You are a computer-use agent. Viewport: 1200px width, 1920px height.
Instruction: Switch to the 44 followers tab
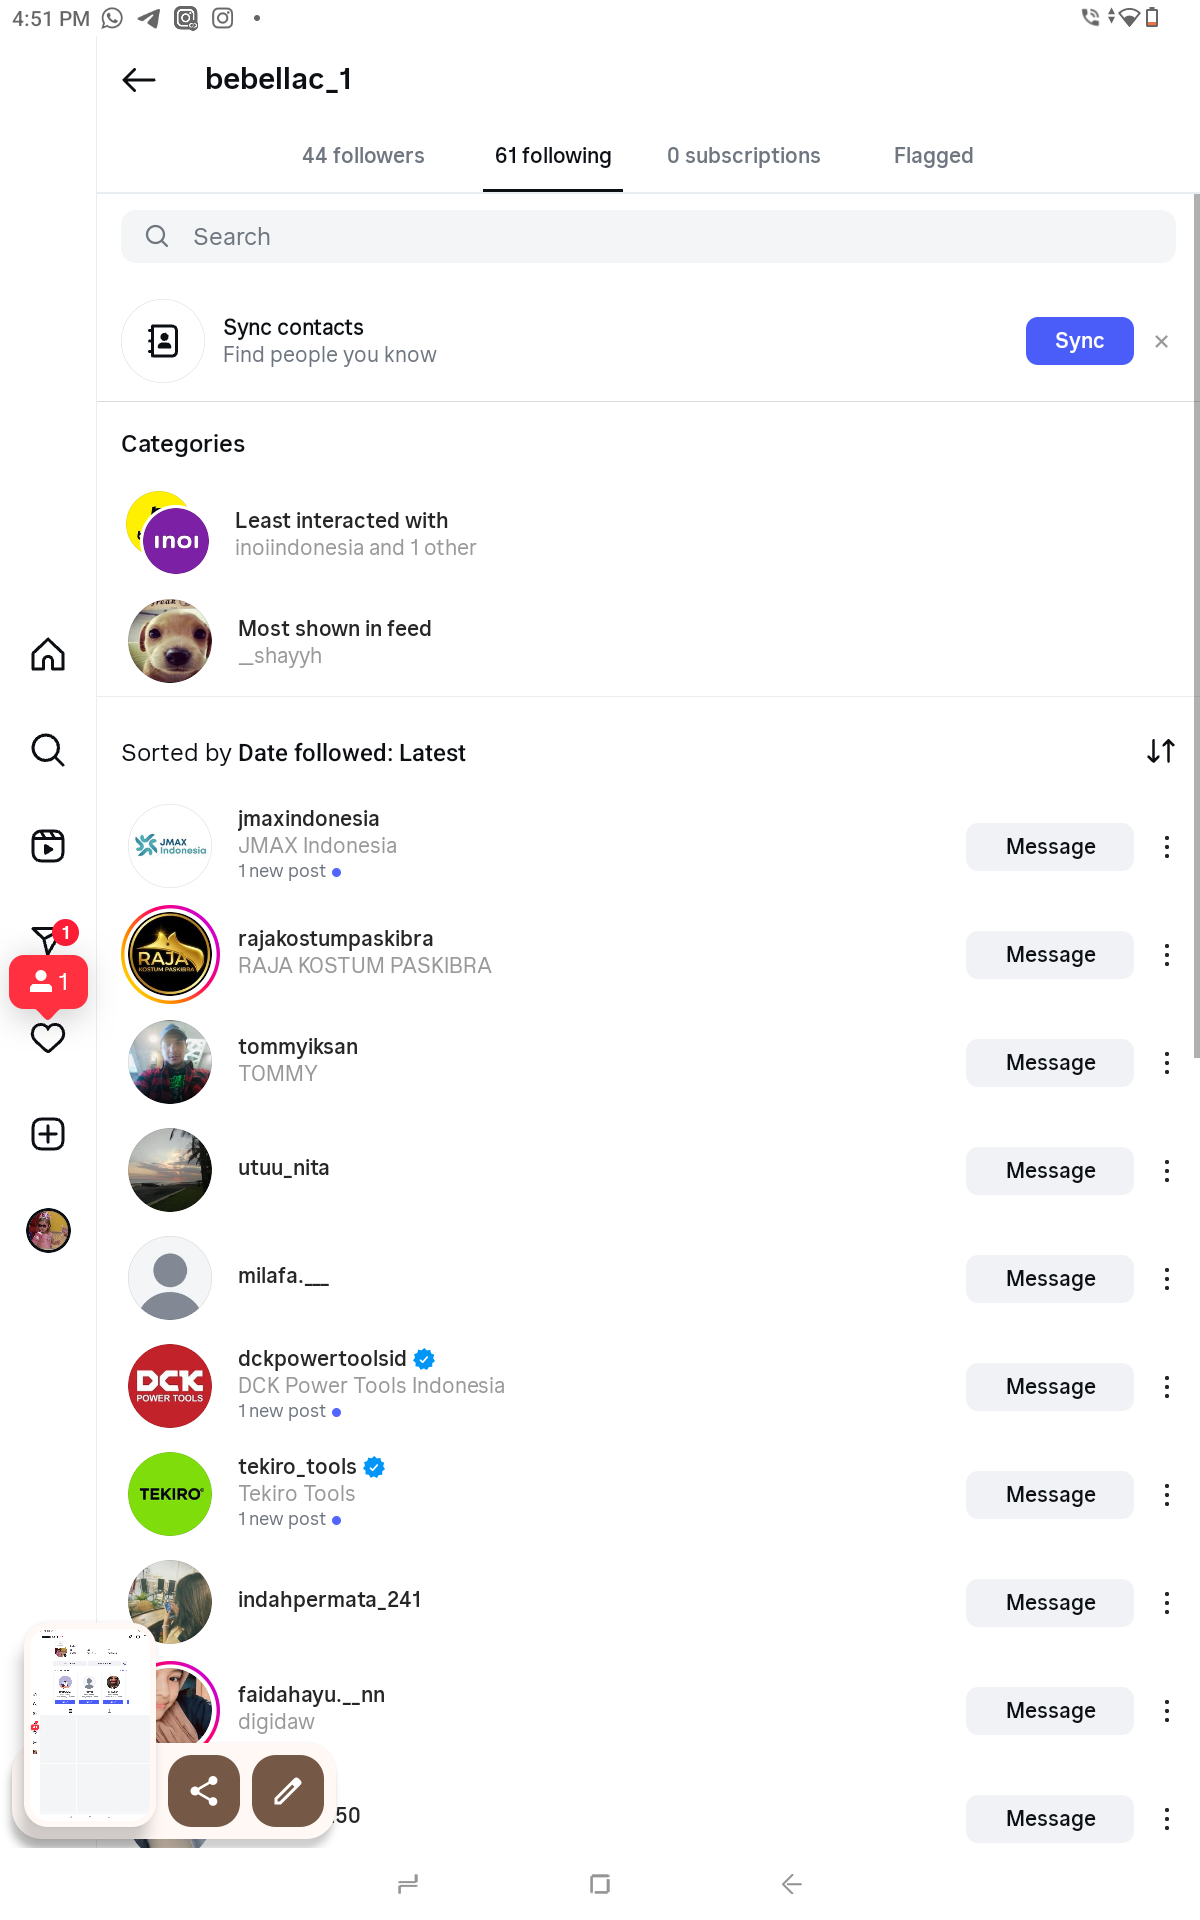(363, 156)
